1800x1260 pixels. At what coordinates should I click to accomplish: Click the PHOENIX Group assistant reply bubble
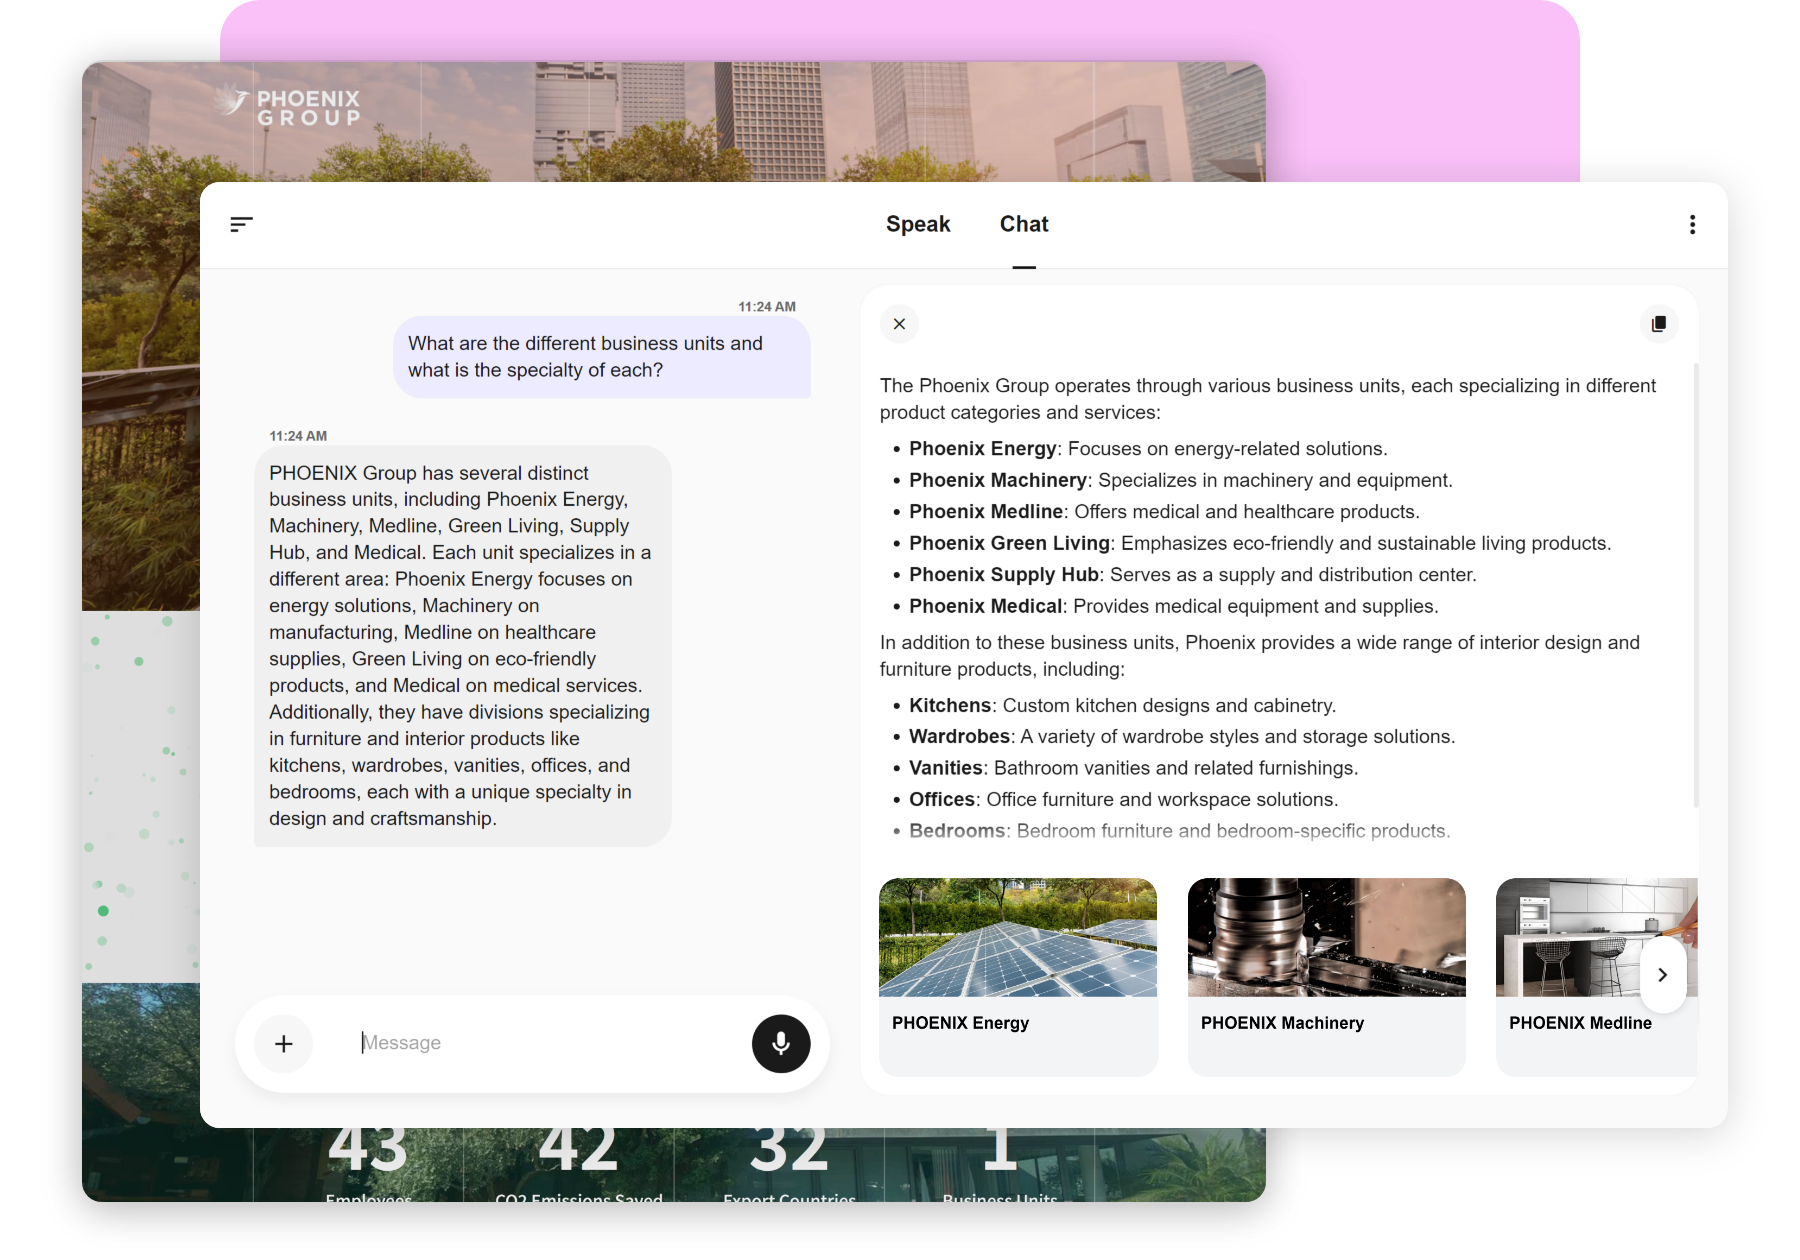click(462, 645)
